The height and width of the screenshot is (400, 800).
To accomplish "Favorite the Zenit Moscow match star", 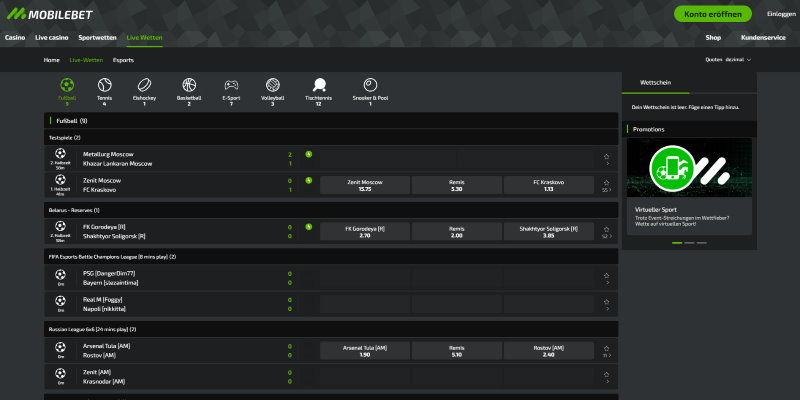I will [x=607, y=183].
